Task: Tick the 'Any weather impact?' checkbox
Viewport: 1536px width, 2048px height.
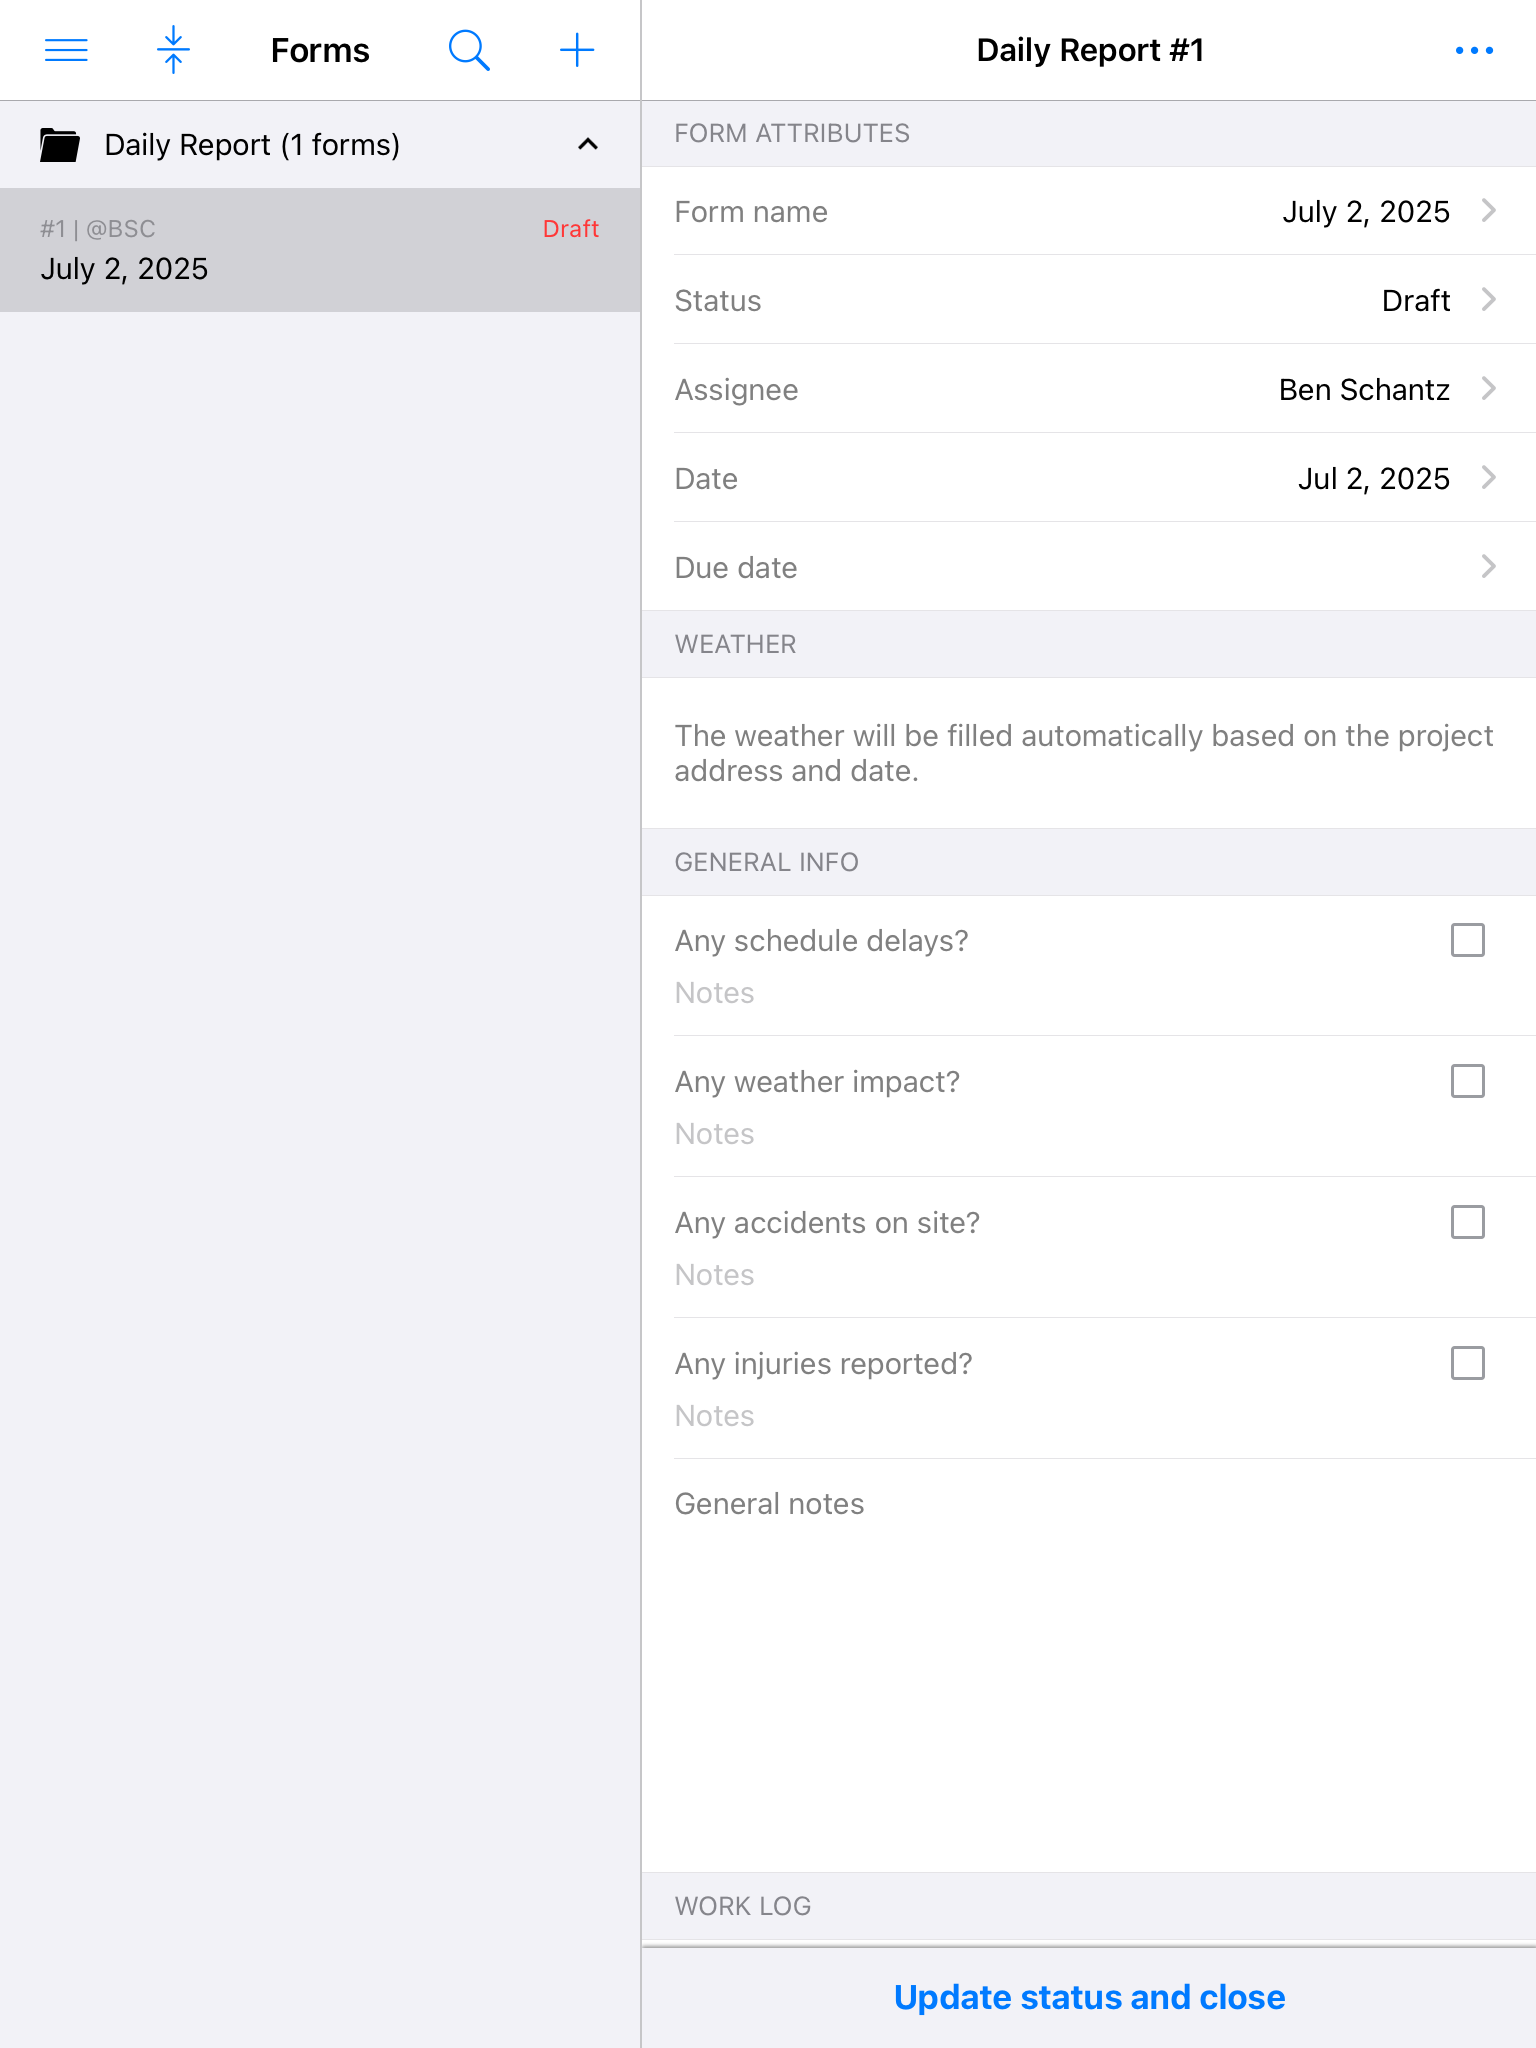Action: (1467, 1081)
